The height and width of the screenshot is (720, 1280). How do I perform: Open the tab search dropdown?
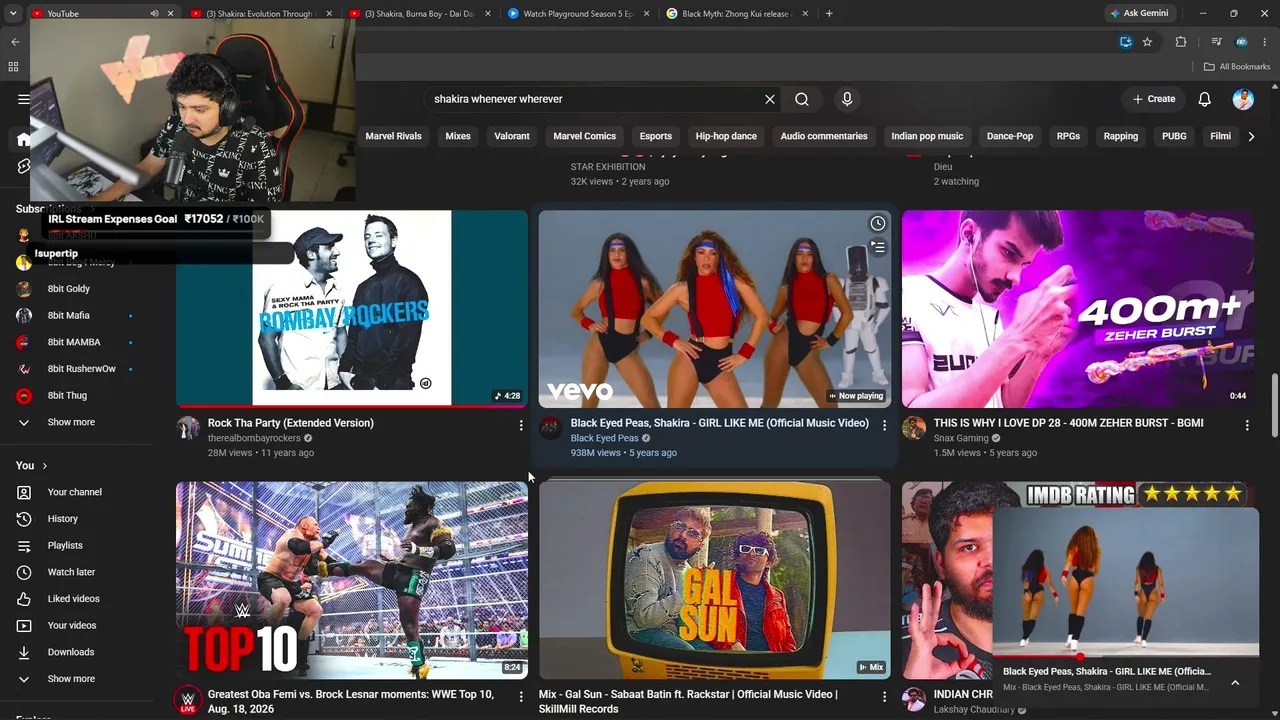(15, 14)
